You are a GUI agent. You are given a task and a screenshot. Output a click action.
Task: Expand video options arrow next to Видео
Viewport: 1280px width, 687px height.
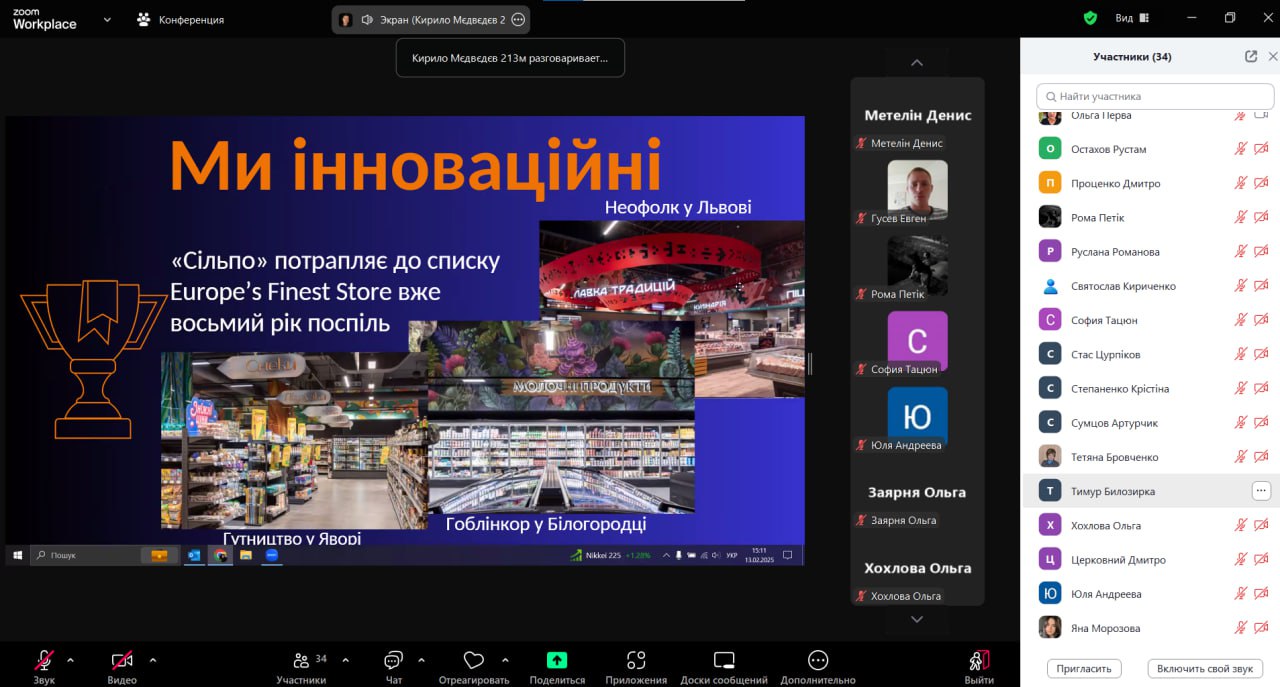152,660
